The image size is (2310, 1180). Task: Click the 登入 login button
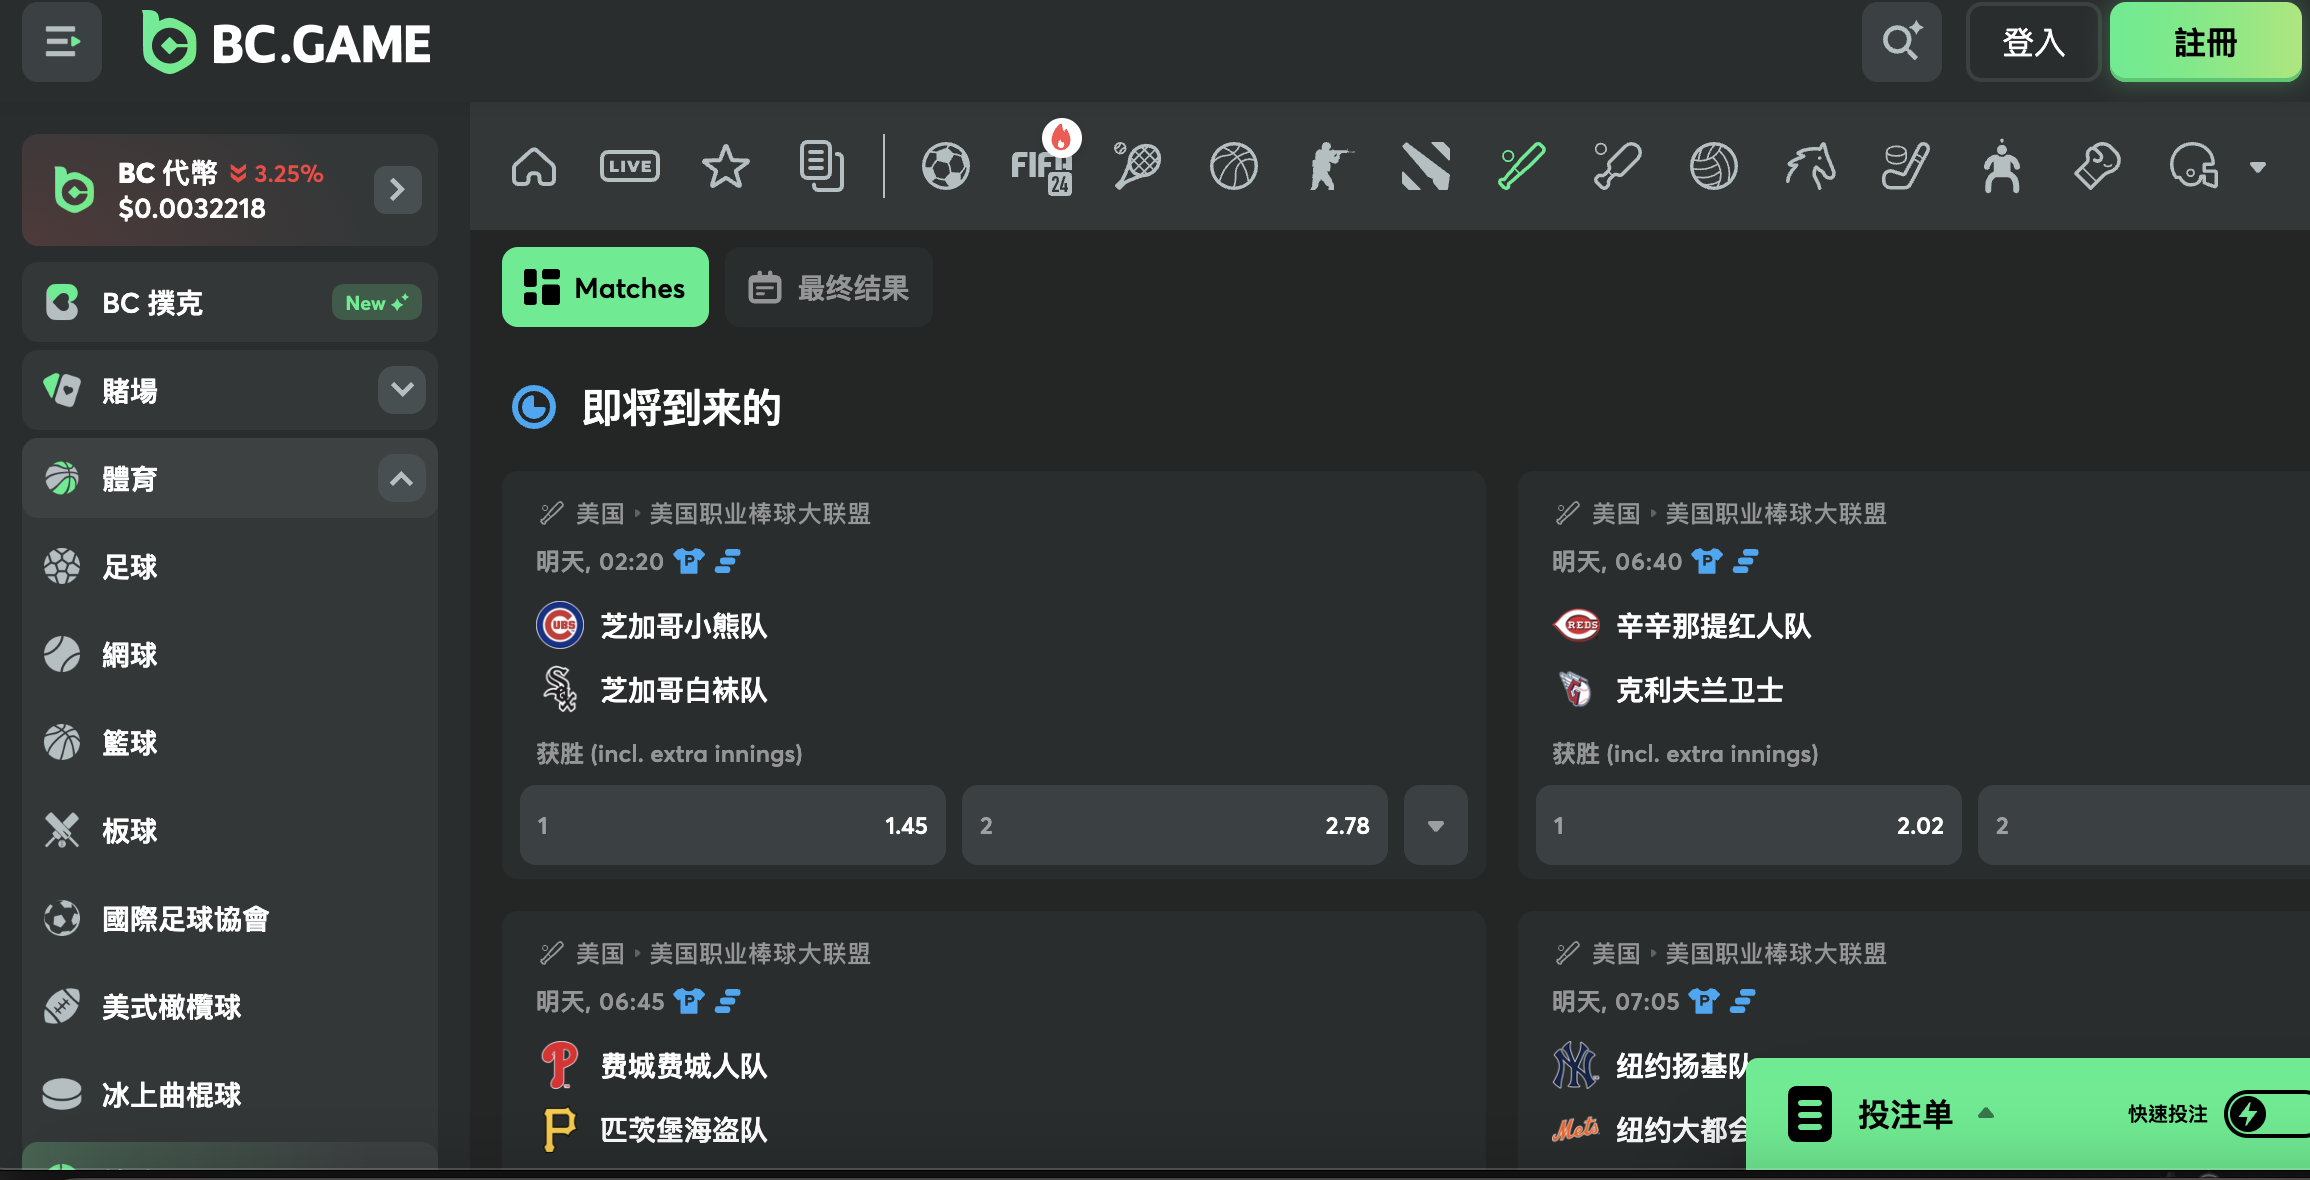point(2033,42)
